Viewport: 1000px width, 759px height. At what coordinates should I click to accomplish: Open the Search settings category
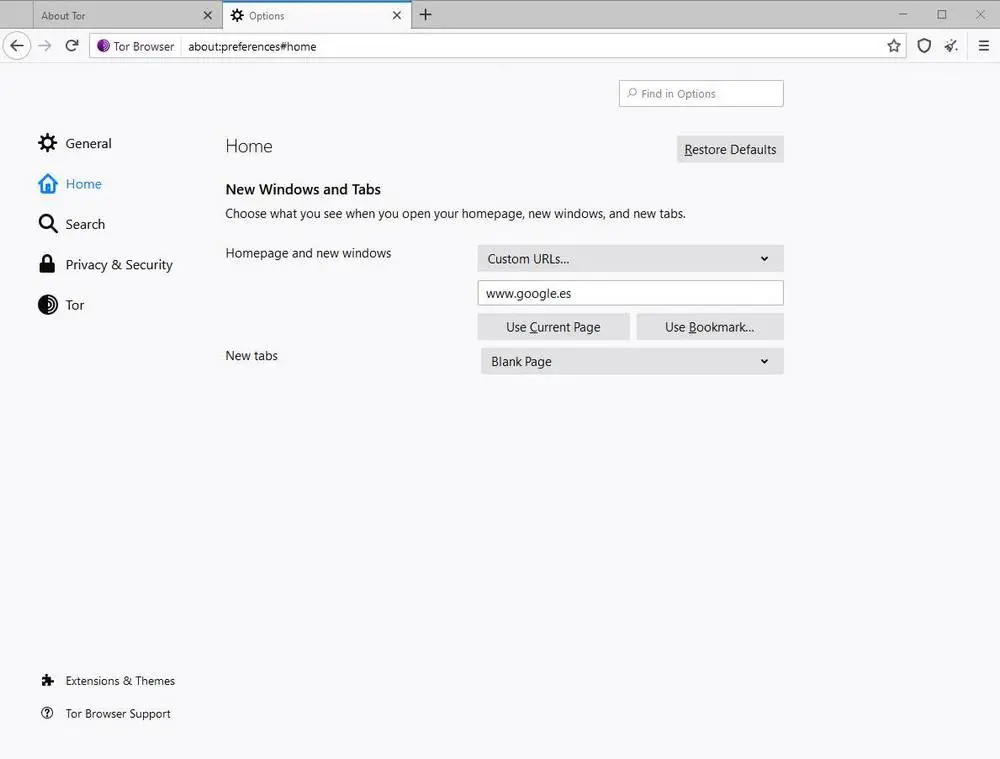(x=72, y=225)
